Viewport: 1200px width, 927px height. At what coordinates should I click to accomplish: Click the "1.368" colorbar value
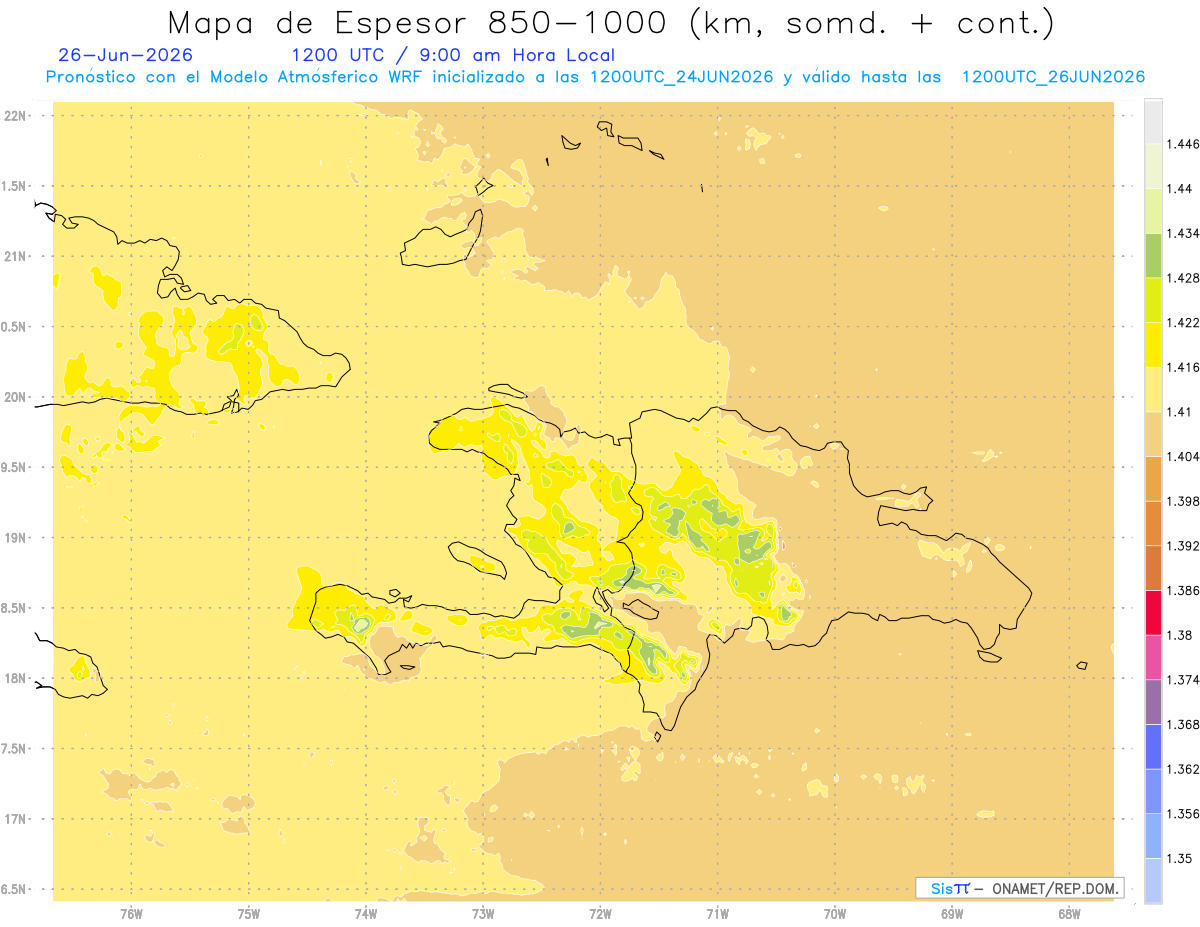click(1183, 725)
